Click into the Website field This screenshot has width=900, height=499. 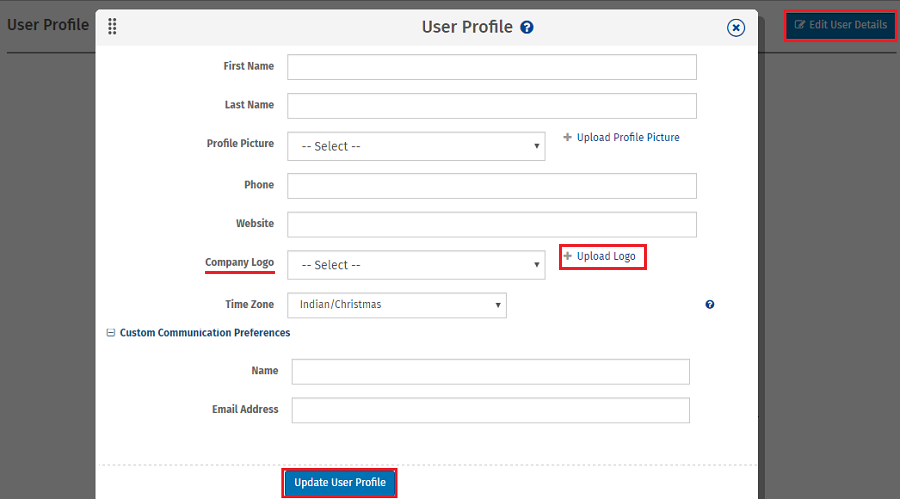pos(491,225)
